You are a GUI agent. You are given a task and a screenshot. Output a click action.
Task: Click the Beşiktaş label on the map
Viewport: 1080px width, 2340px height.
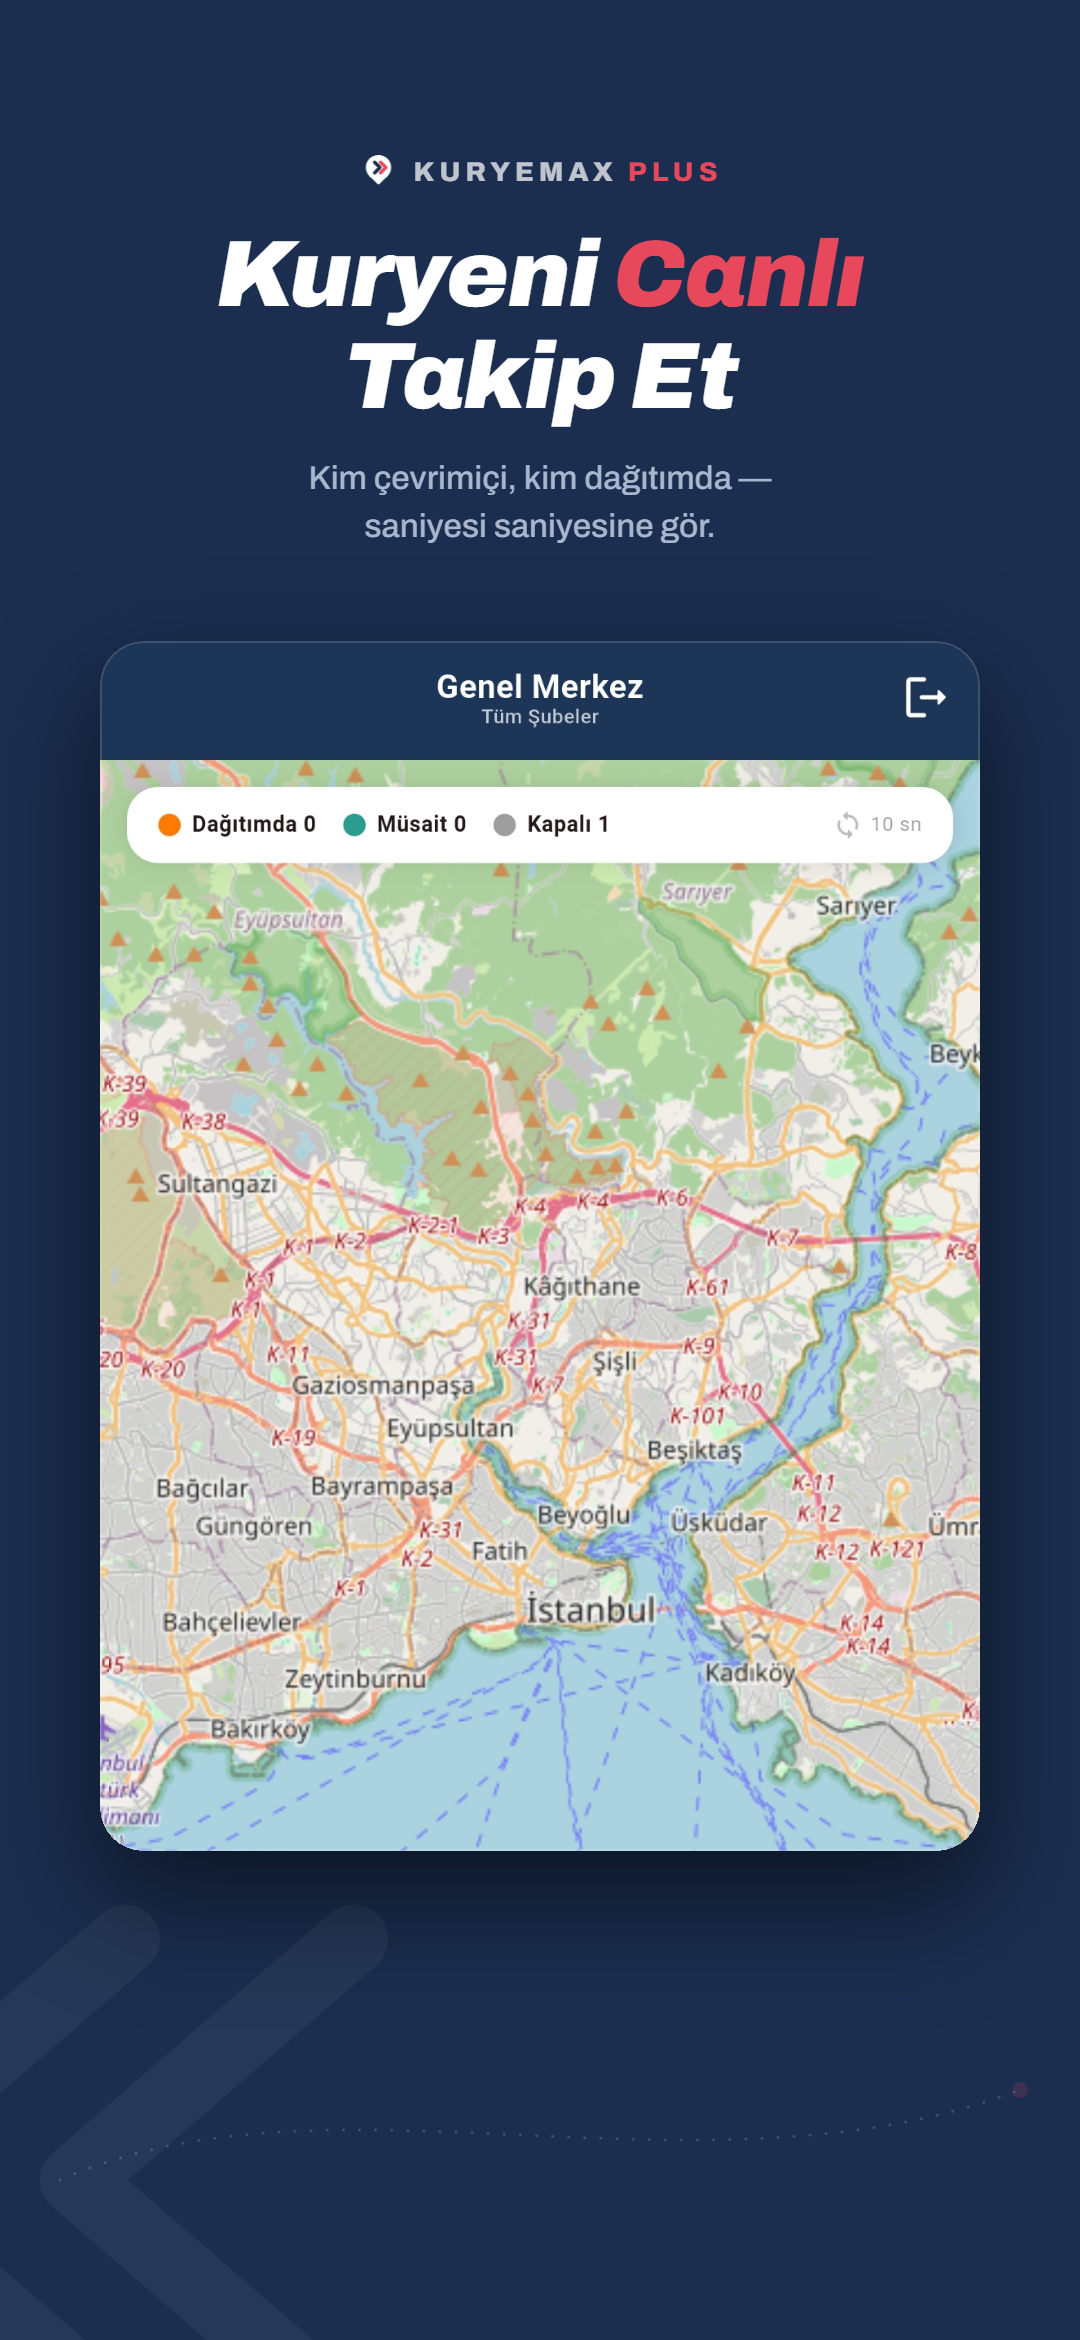coord(694,1451)
